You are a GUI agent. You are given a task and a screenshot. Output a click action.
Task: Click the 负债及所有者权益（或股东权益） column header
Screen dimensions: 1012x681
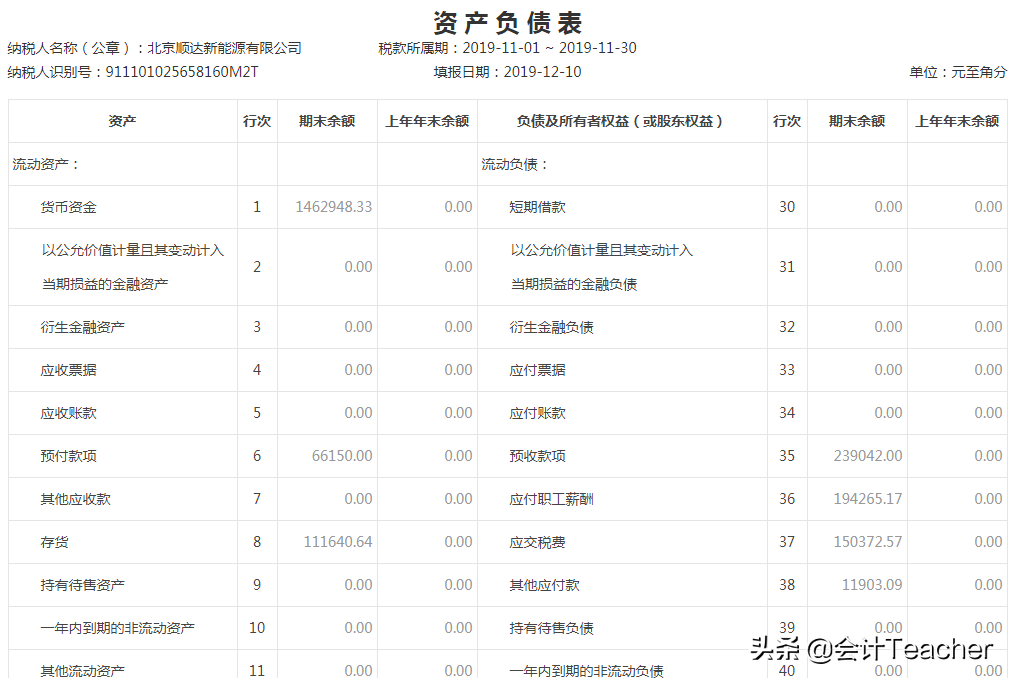[x=619, y=121]
